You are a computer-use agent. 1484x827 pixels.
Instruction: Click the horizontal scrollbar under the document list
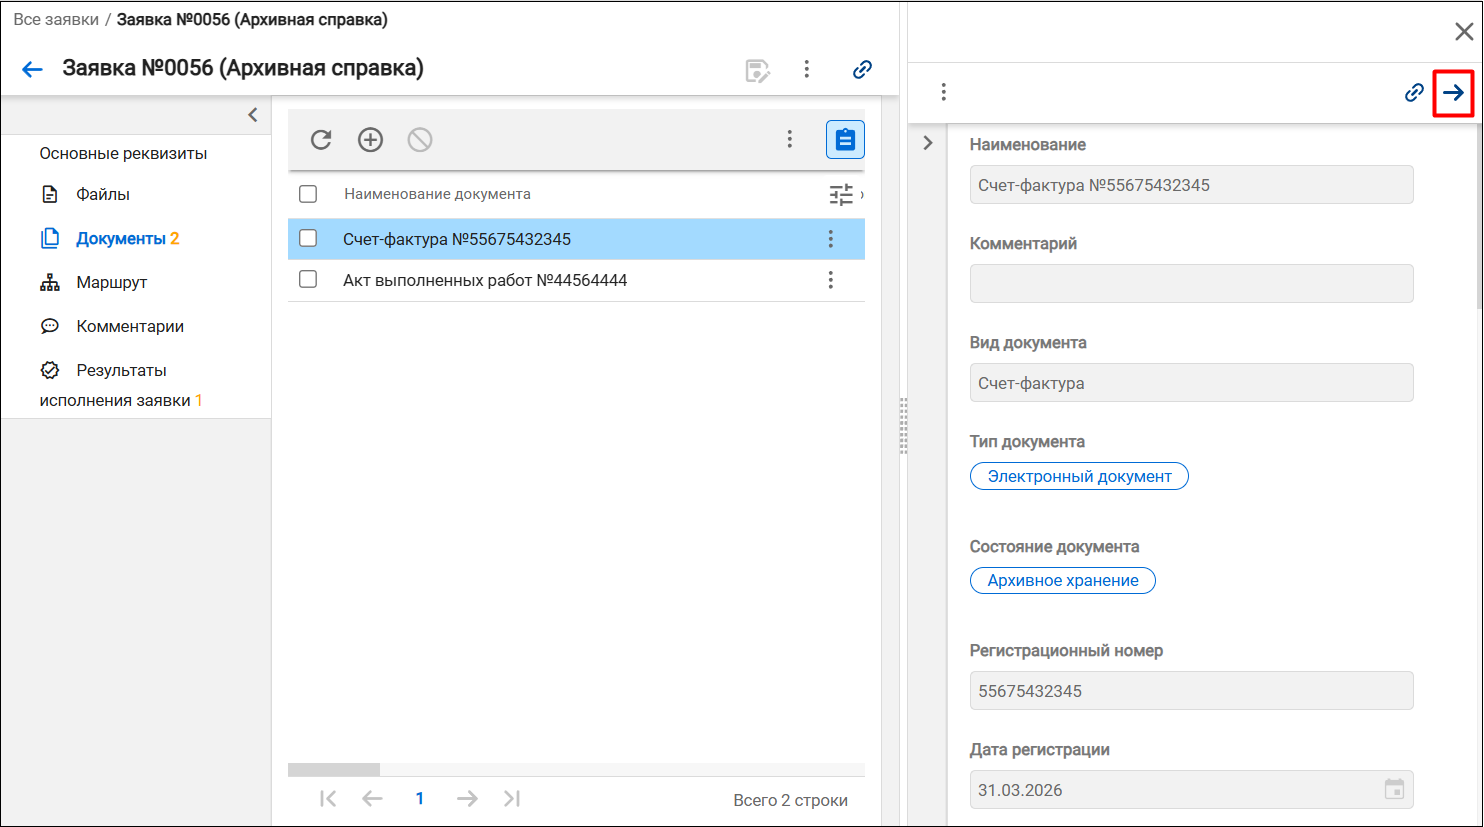(x=334, y=770)
